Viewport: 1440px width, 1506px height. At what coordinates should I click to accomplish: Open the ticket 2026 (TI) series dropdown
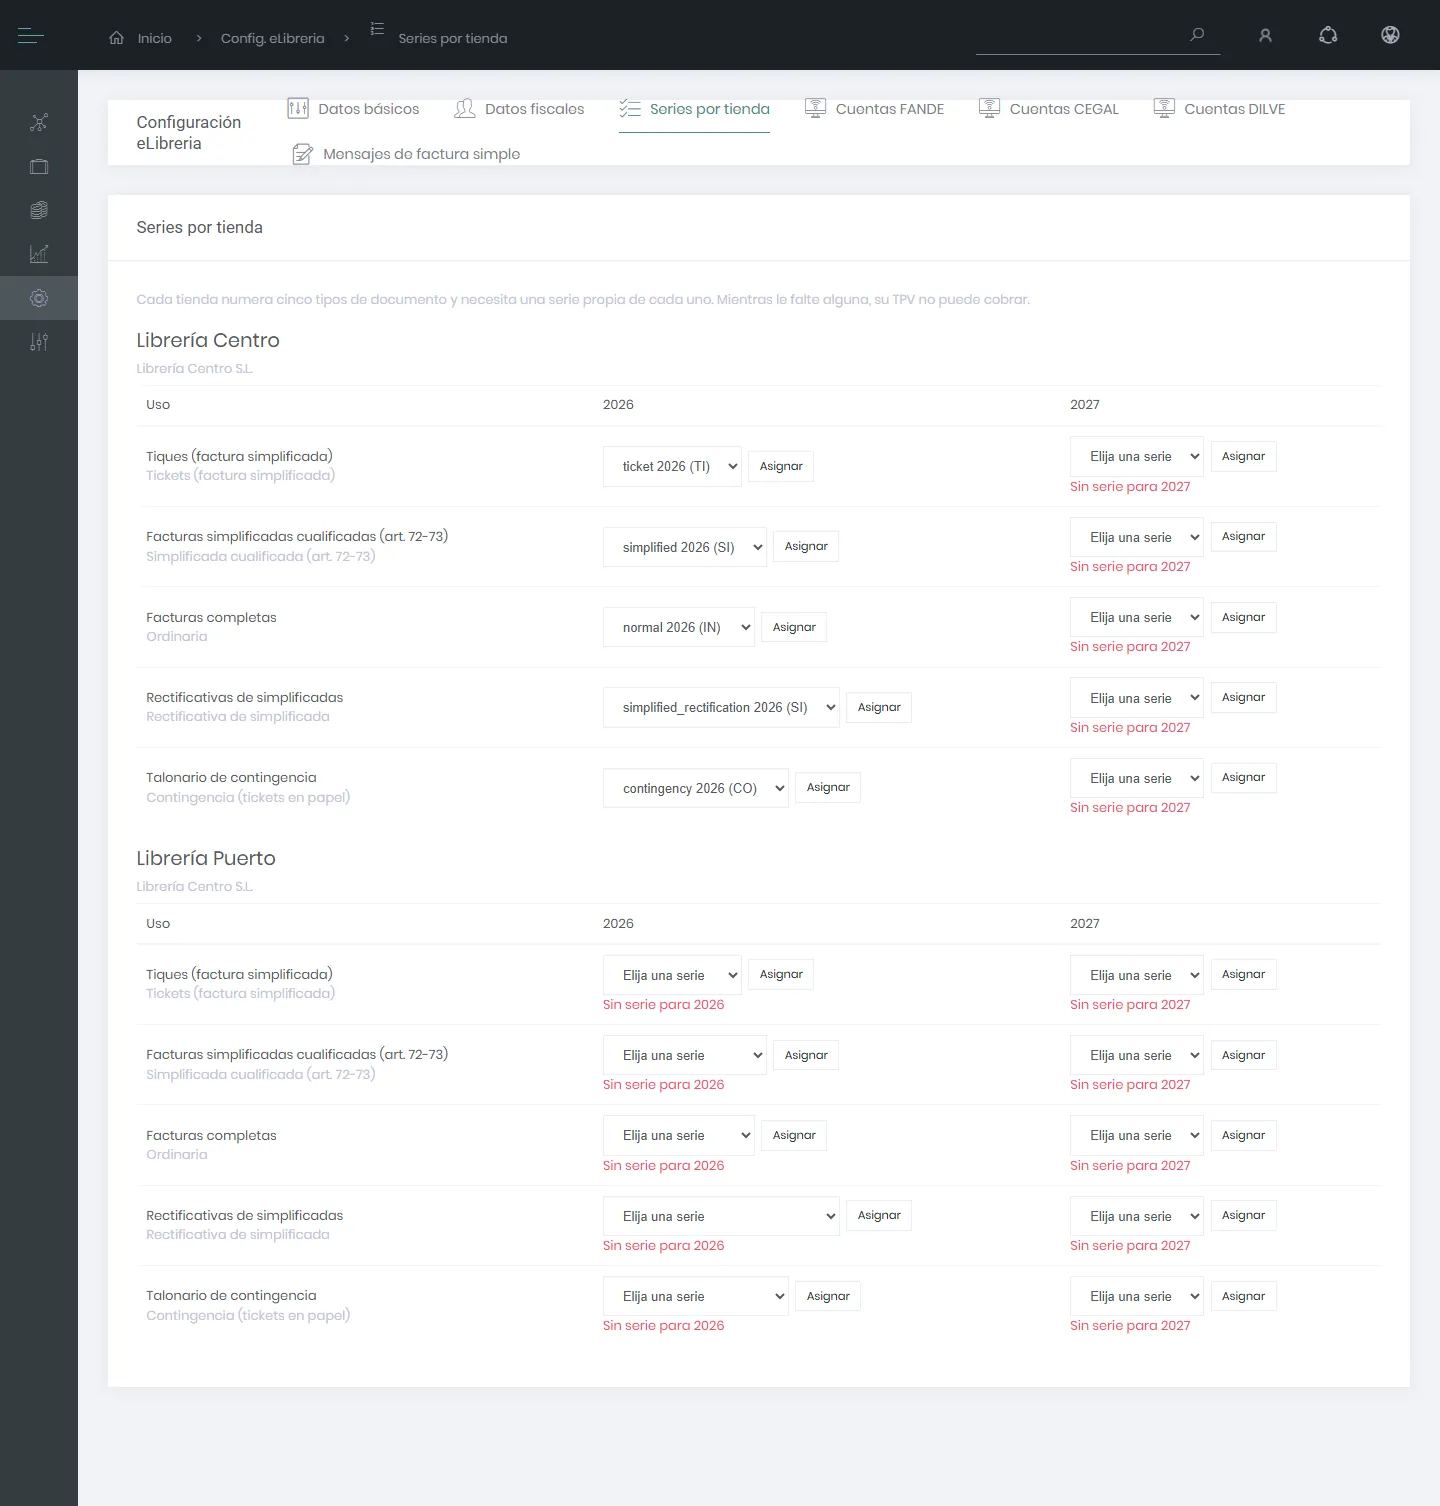(672, 467)
